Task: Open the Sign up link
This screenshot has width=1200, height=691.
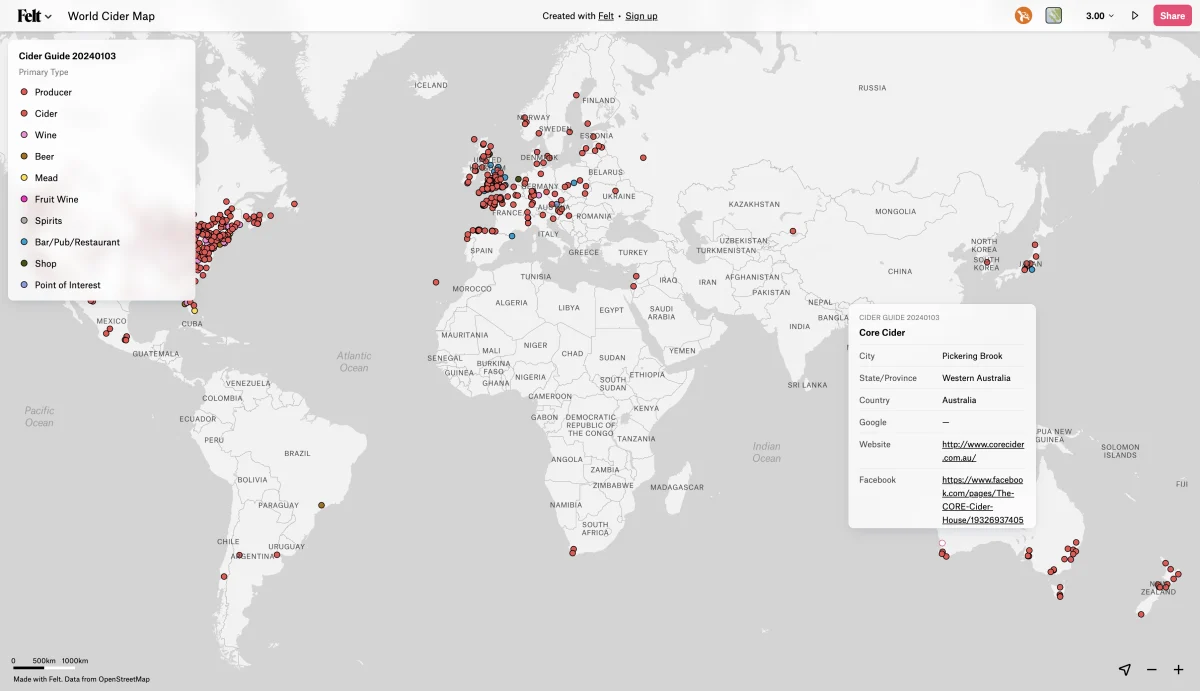Action: 641,16
